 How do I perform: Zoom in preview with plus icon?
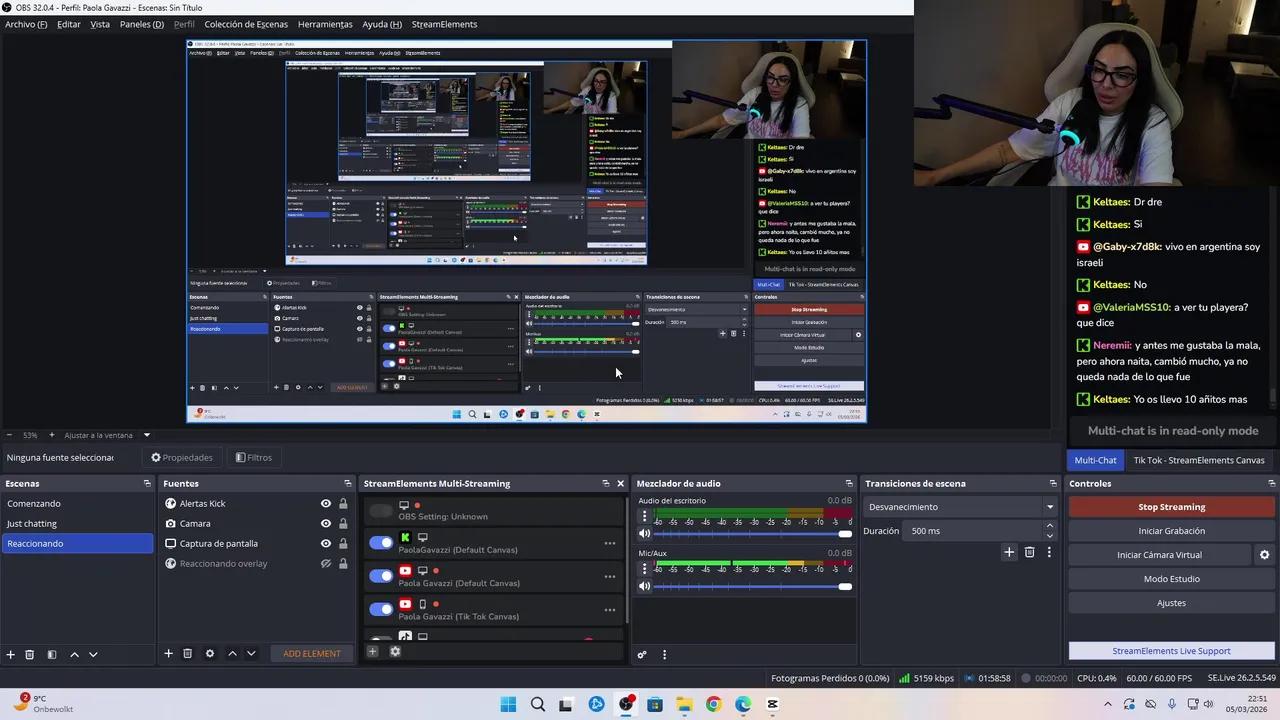(52, 435)
